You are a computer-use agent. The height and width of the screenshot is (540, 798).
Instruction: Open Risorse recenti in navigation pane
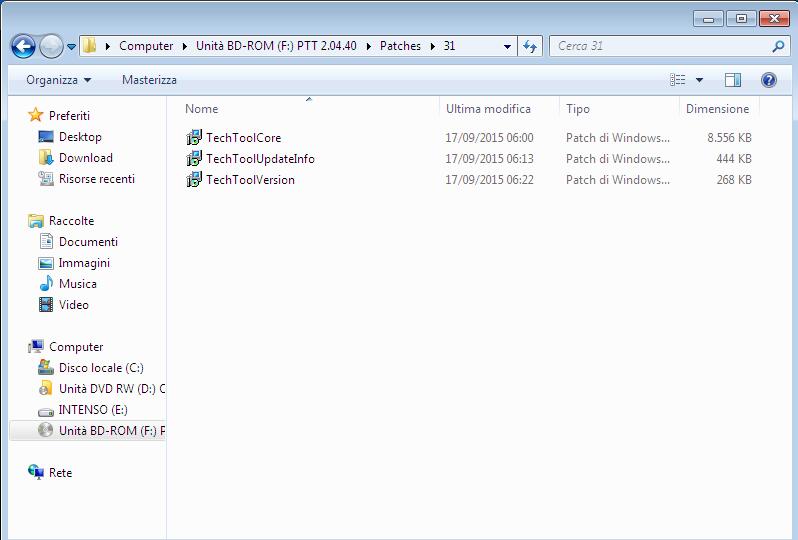click(x=97, y=179)
